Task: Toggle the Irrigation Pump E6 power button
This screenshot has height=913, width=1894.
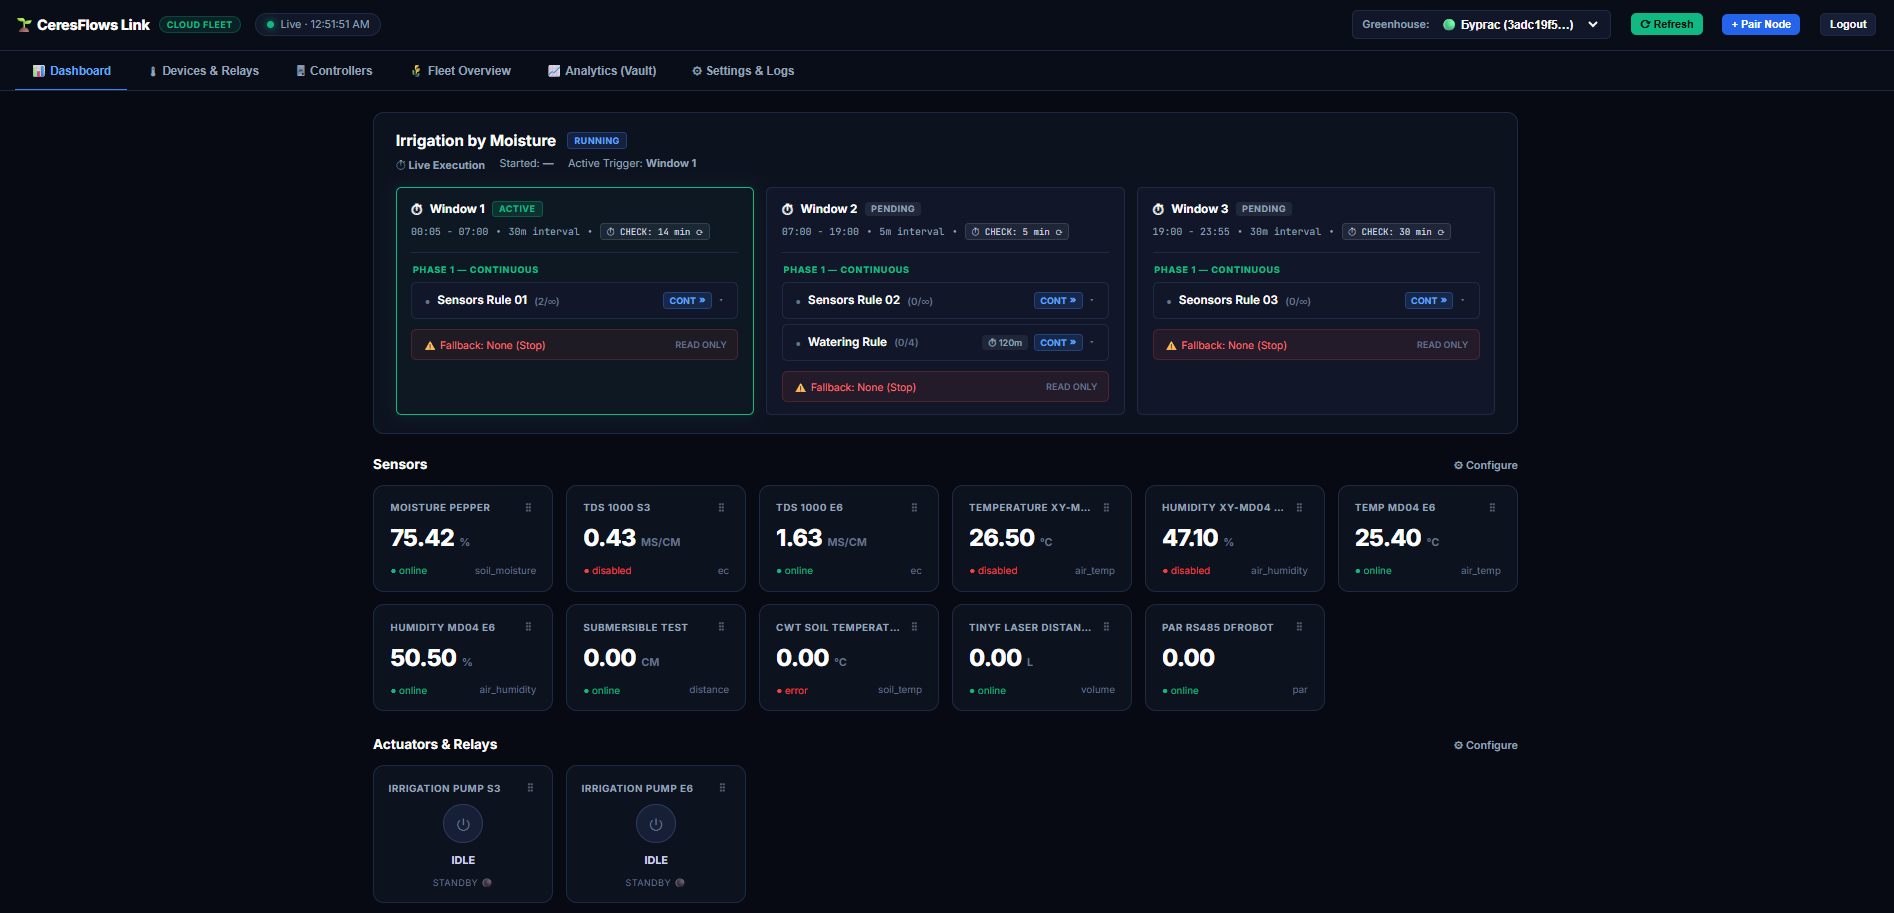Action: tap(656, 824)
